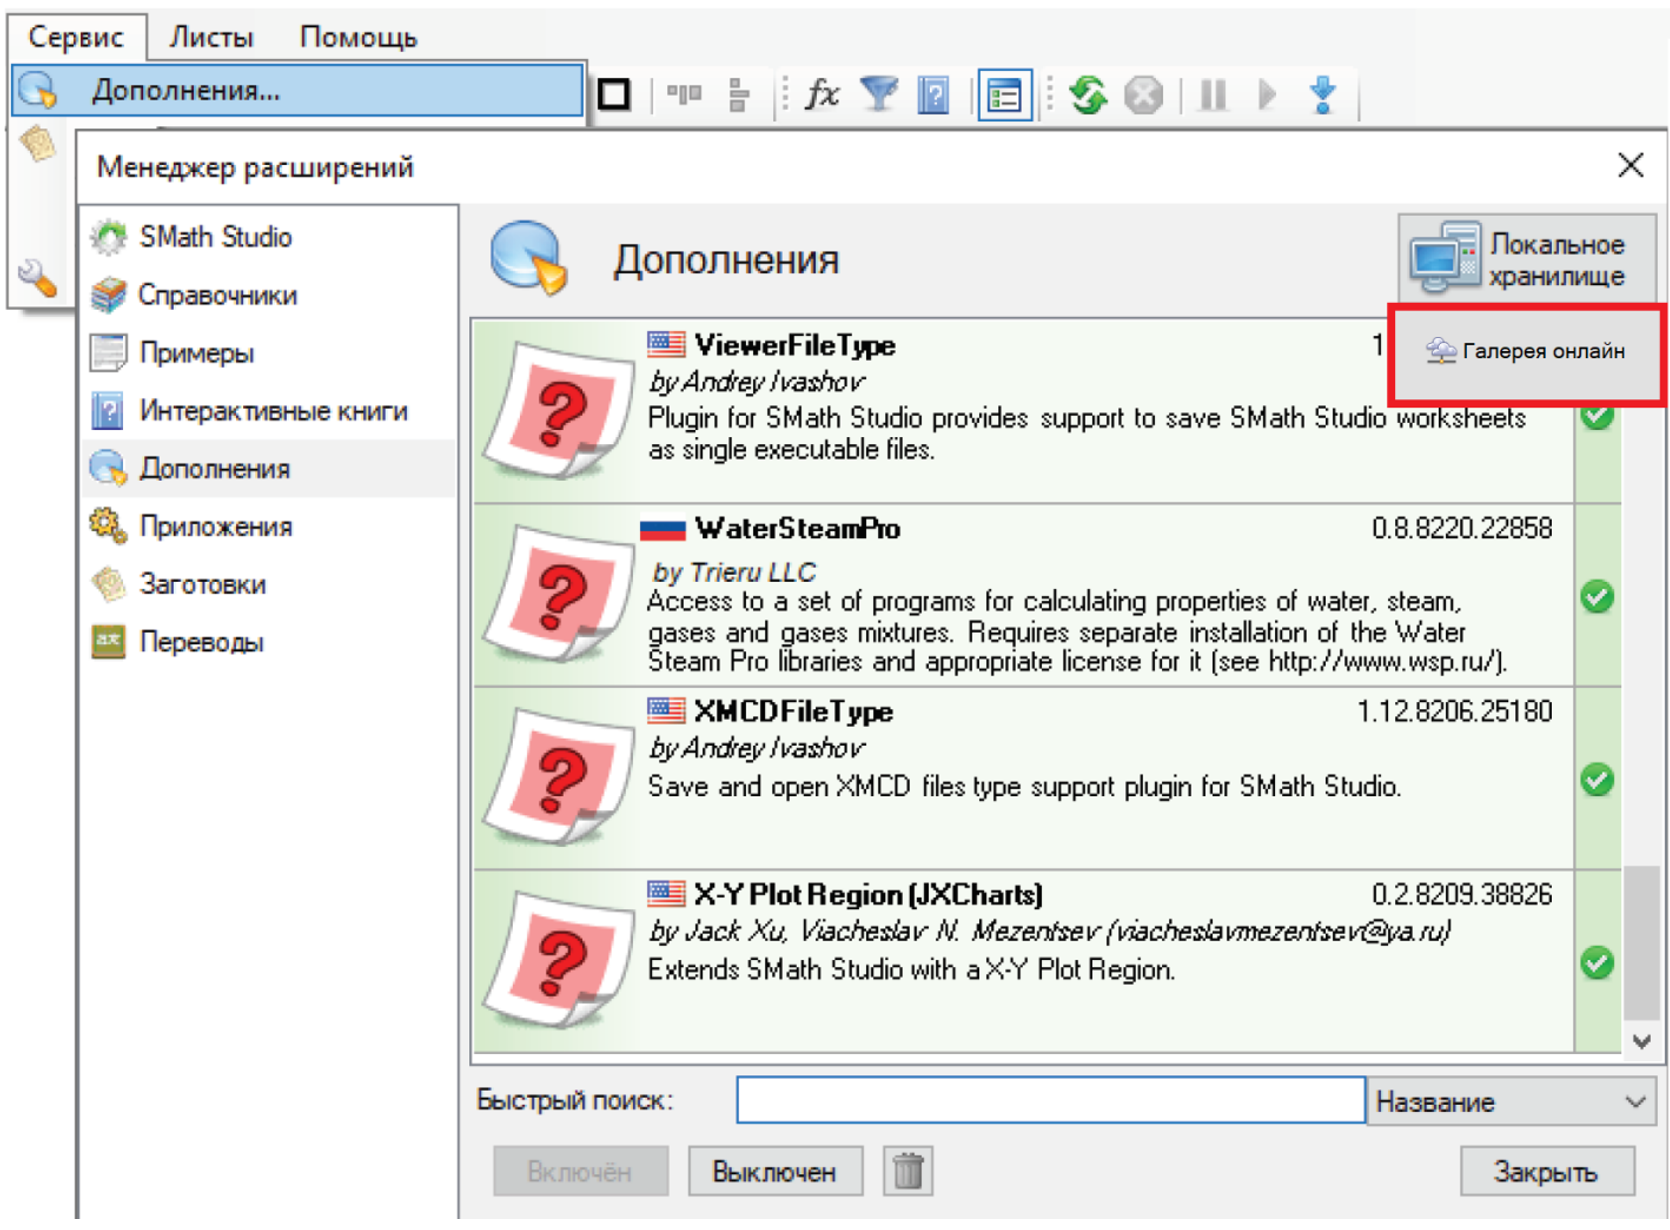Click the fx function insert icon
The width and height of the screenshot is (1670, 1230).
click(x=821, y=95)
